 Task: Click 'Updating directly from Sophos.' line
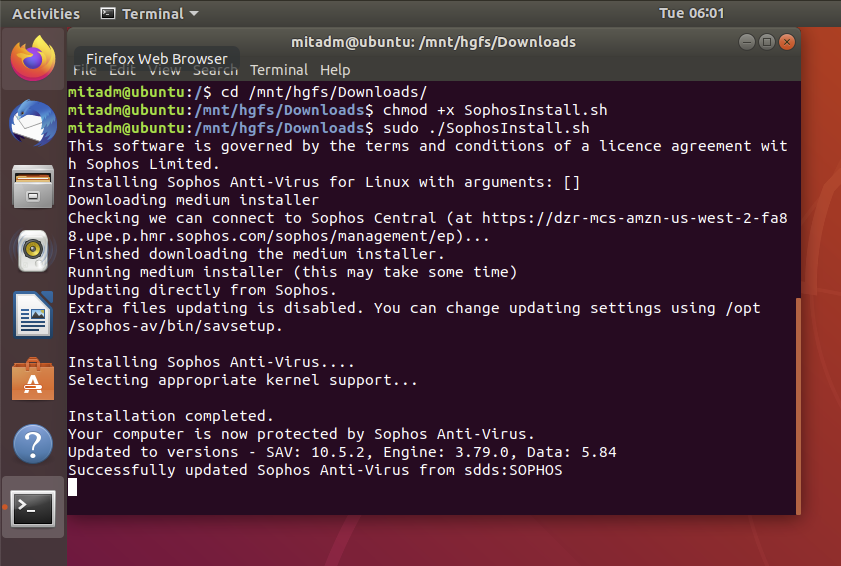coord(202,290)
